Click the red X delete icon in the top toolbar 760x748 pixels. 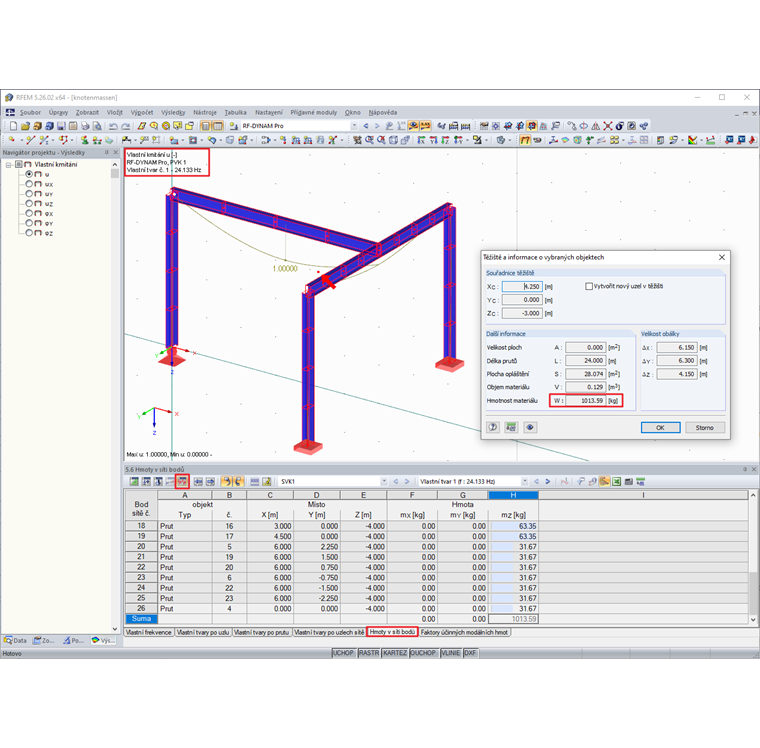(608, 126)
